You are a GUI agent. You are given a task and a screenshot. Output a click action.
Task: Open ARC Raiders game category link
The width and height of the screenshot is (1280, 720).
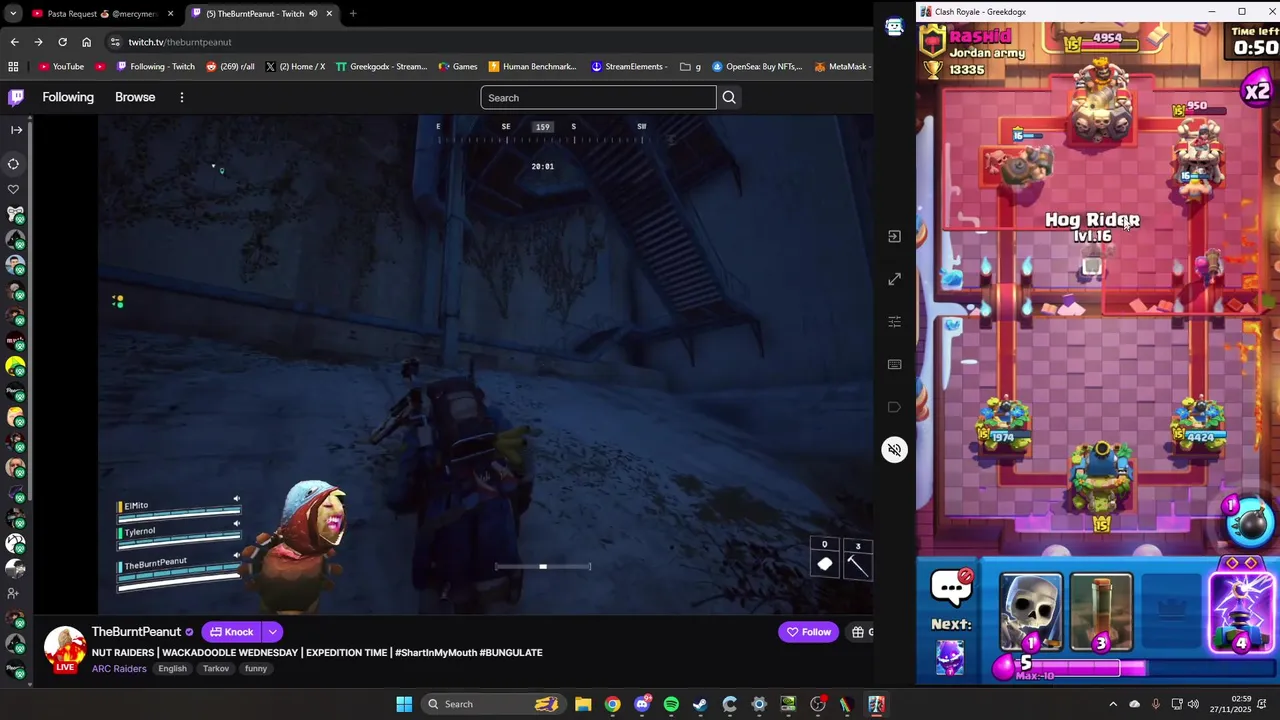click(x=119, y=668)
